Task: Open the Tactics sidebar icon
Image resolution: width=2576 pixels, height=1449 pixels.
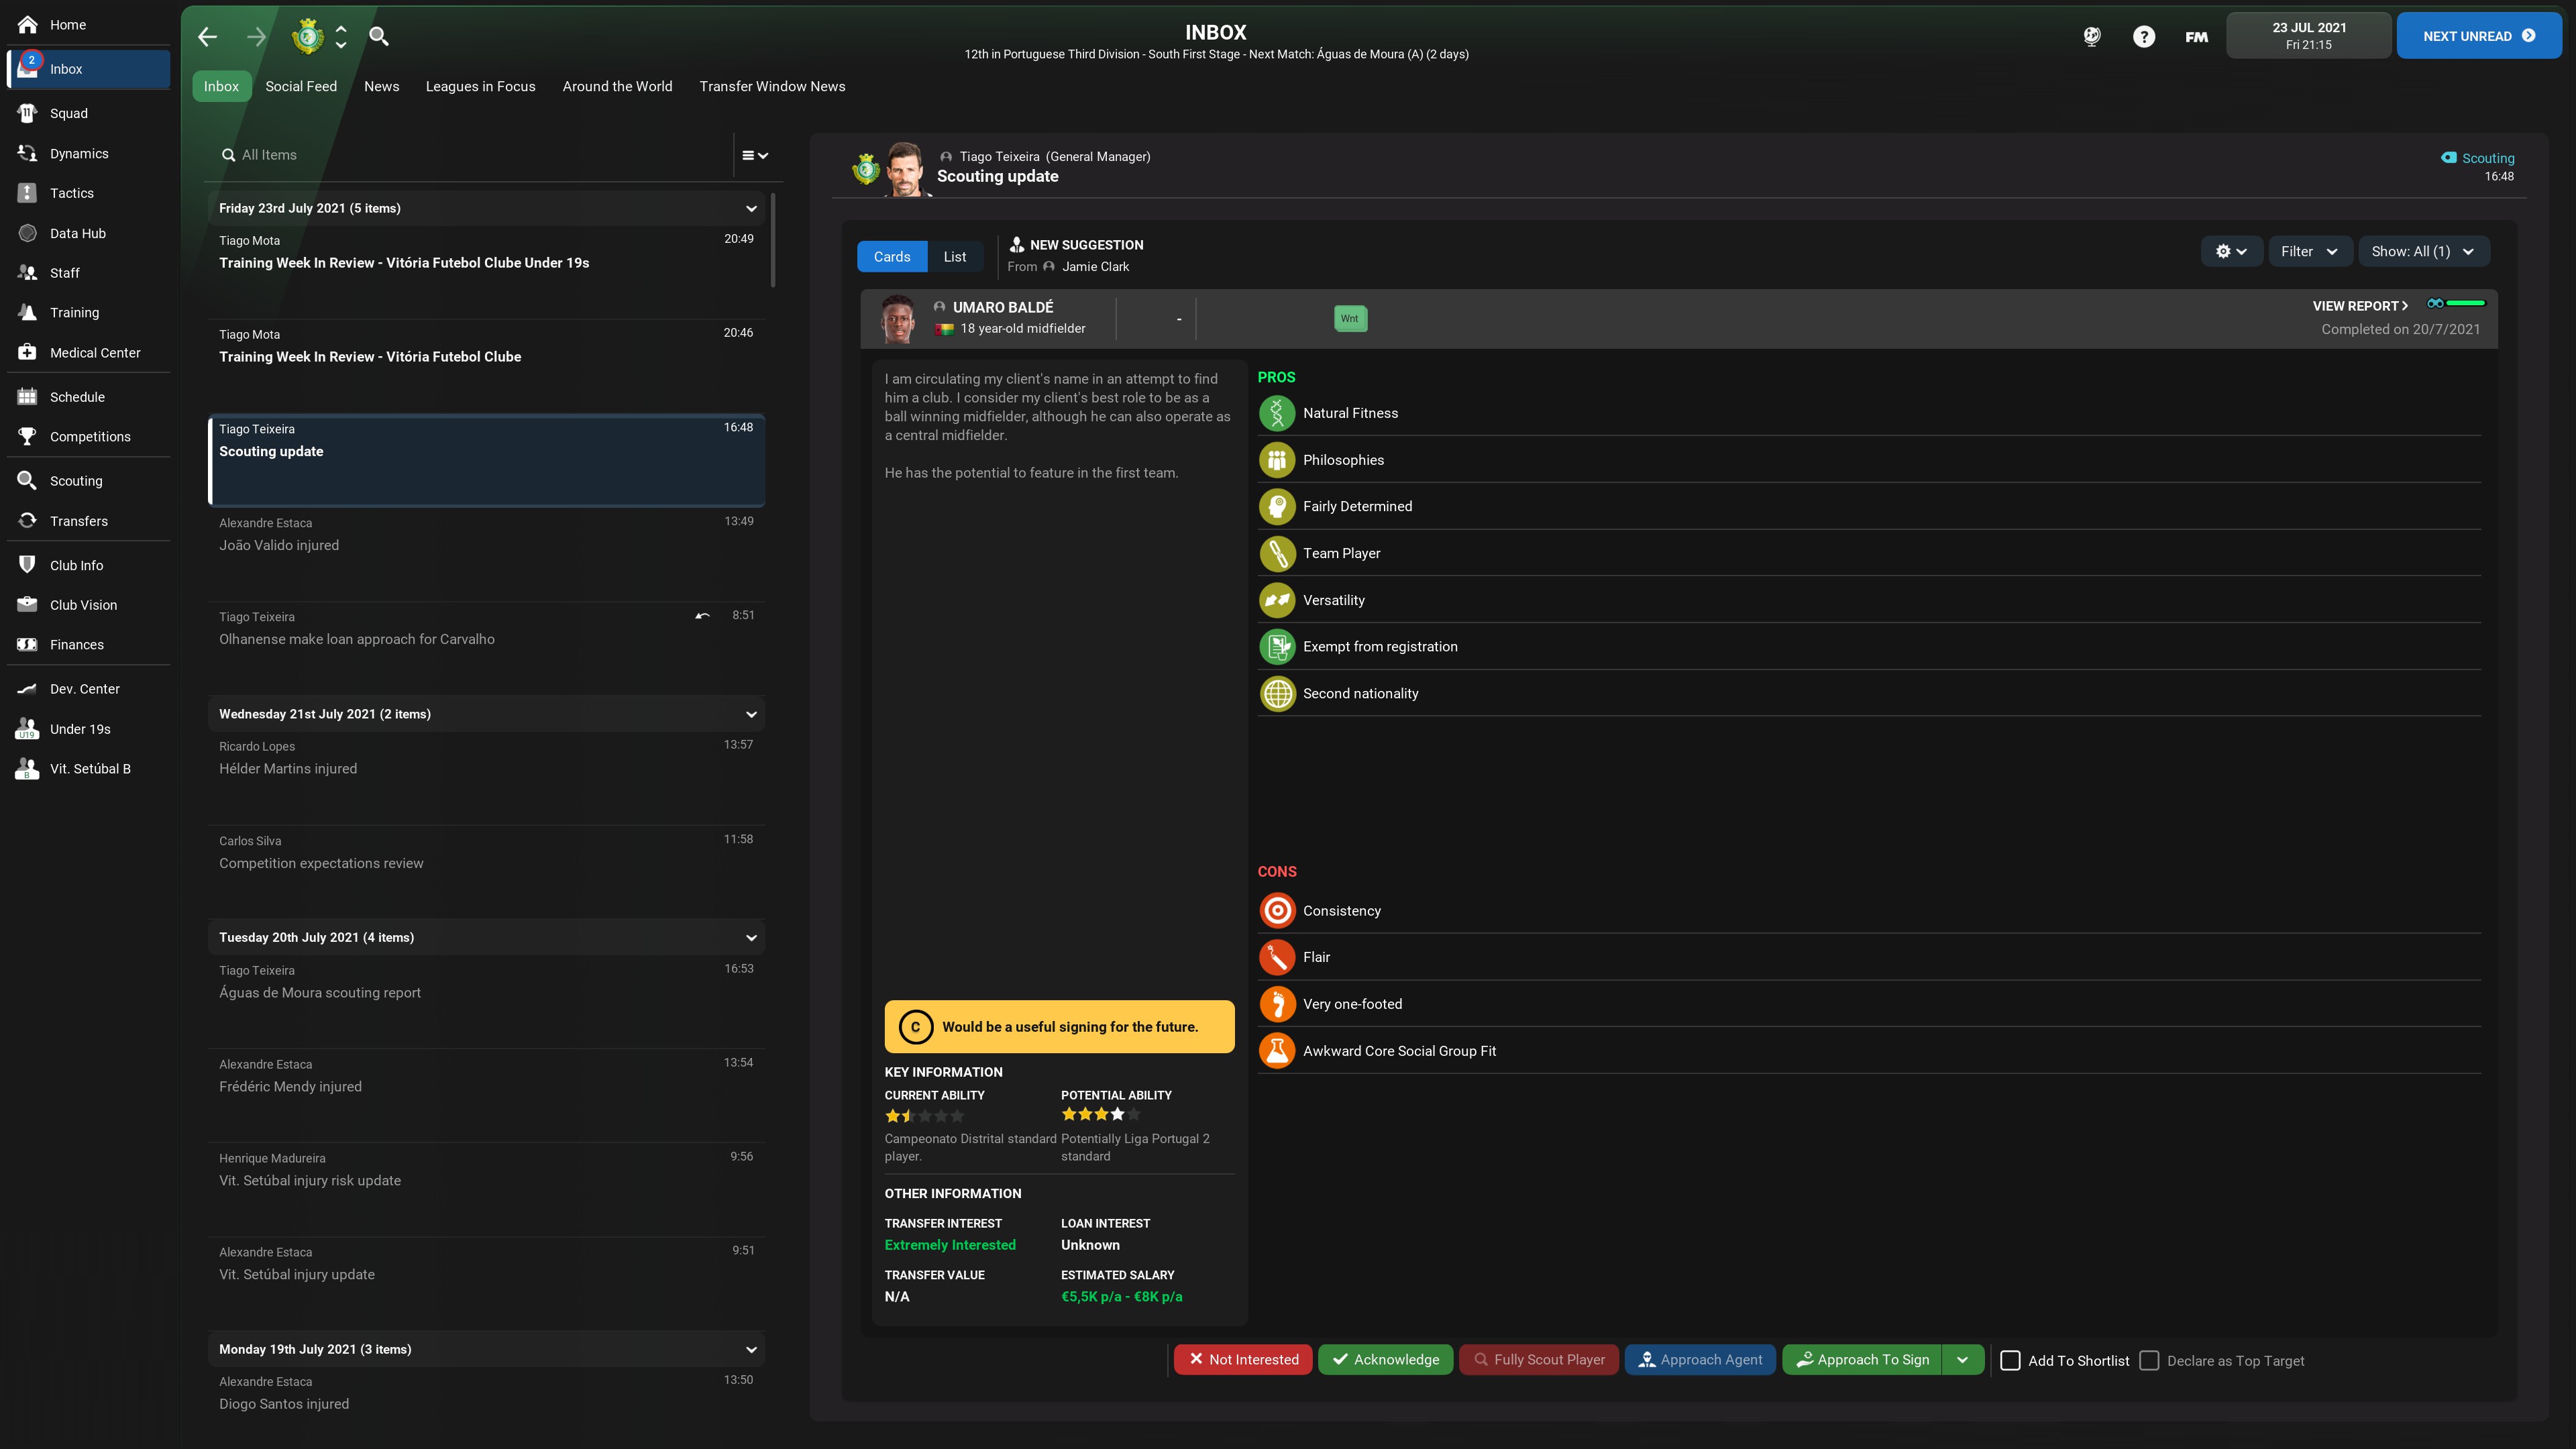Action: pos(27,193)
